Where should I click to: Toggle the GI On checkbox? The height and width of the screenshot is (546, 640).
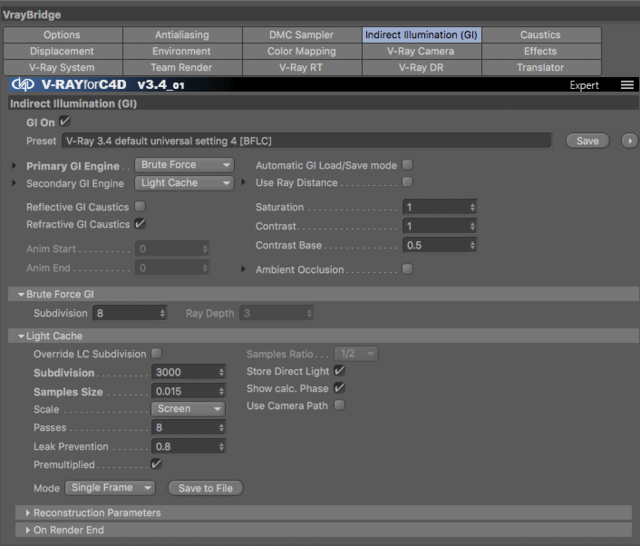tap(64, 121)
